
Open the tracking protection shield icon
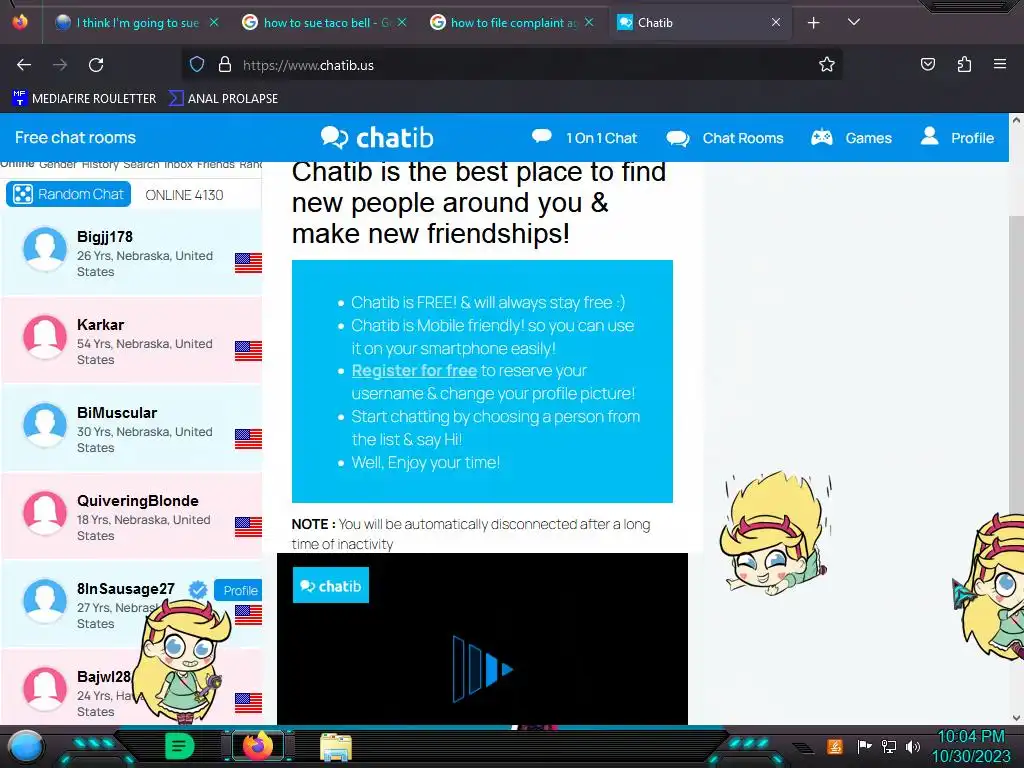click(x=197, y=65)
